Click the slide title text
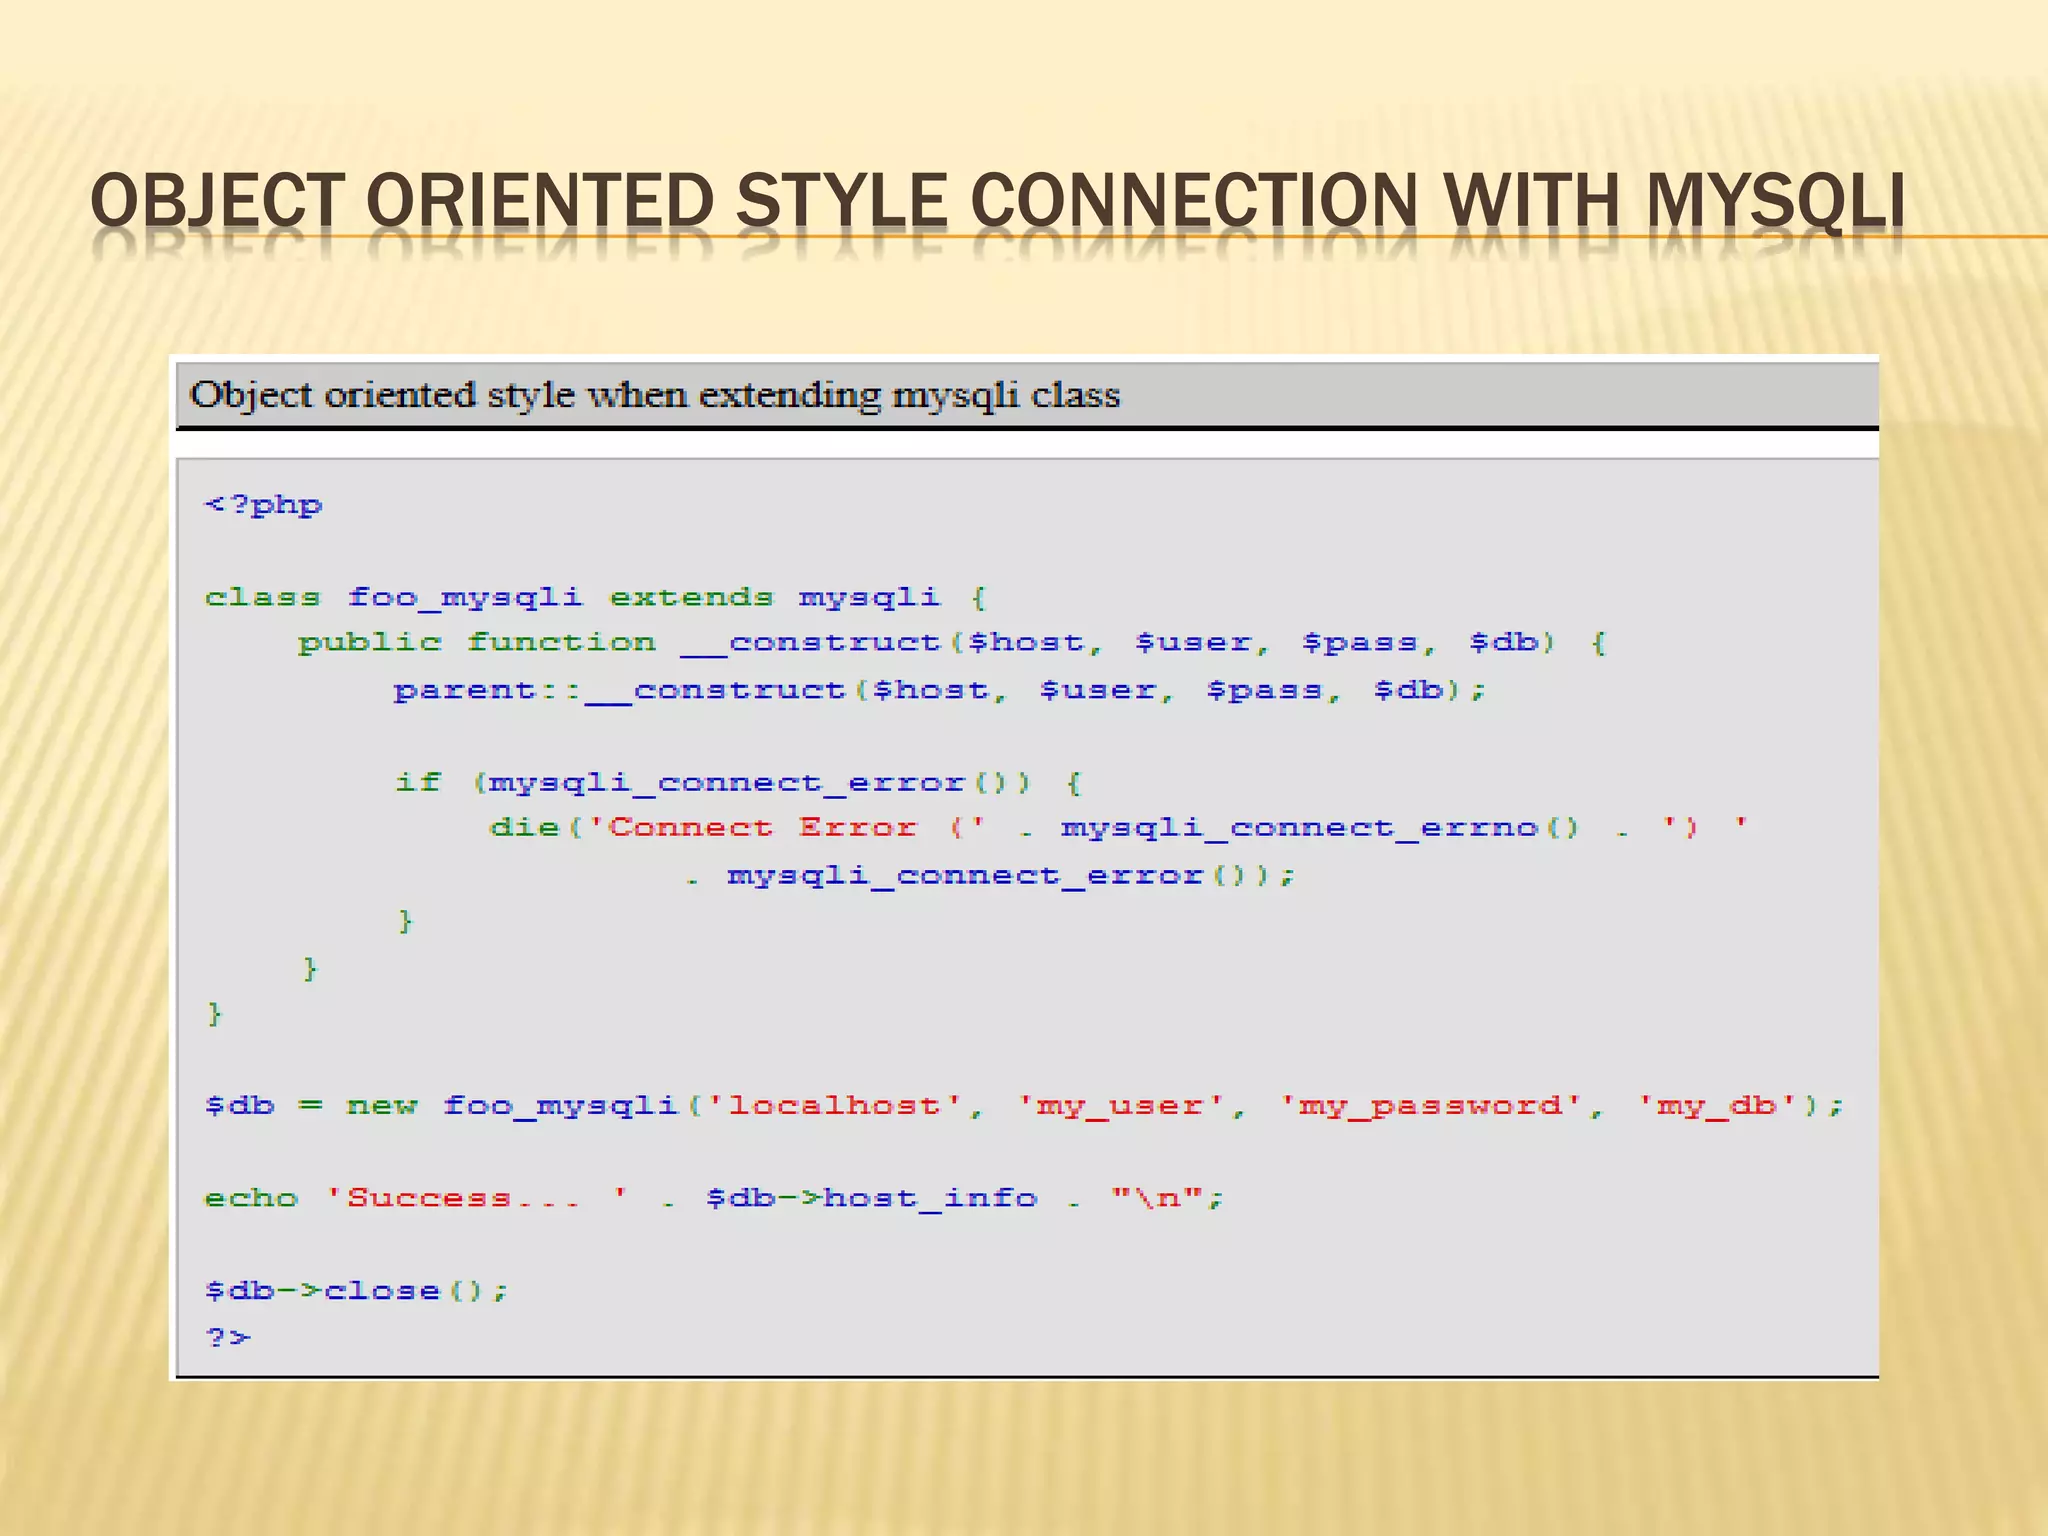 click(x=996, y=201)
